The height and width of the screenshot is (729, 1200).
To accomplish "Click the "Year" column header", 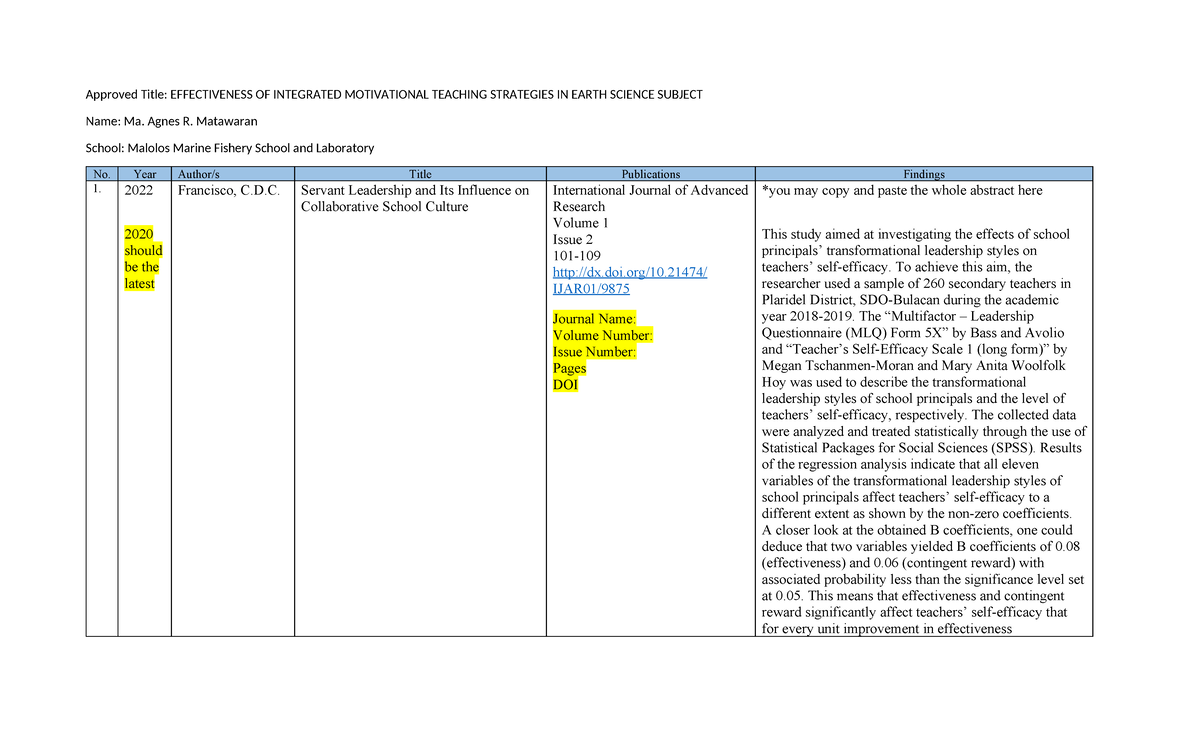I will pyautogui.click(x=145, y=173).
